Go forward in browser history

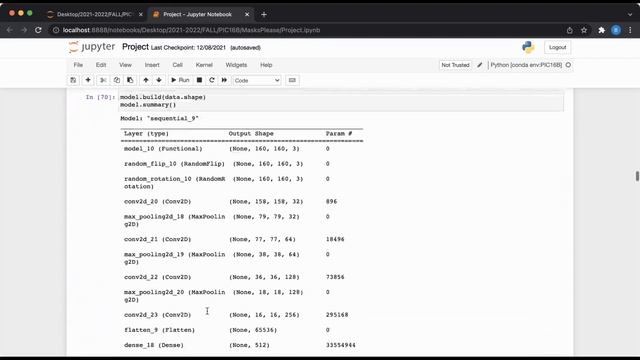(x=24, y=30)
